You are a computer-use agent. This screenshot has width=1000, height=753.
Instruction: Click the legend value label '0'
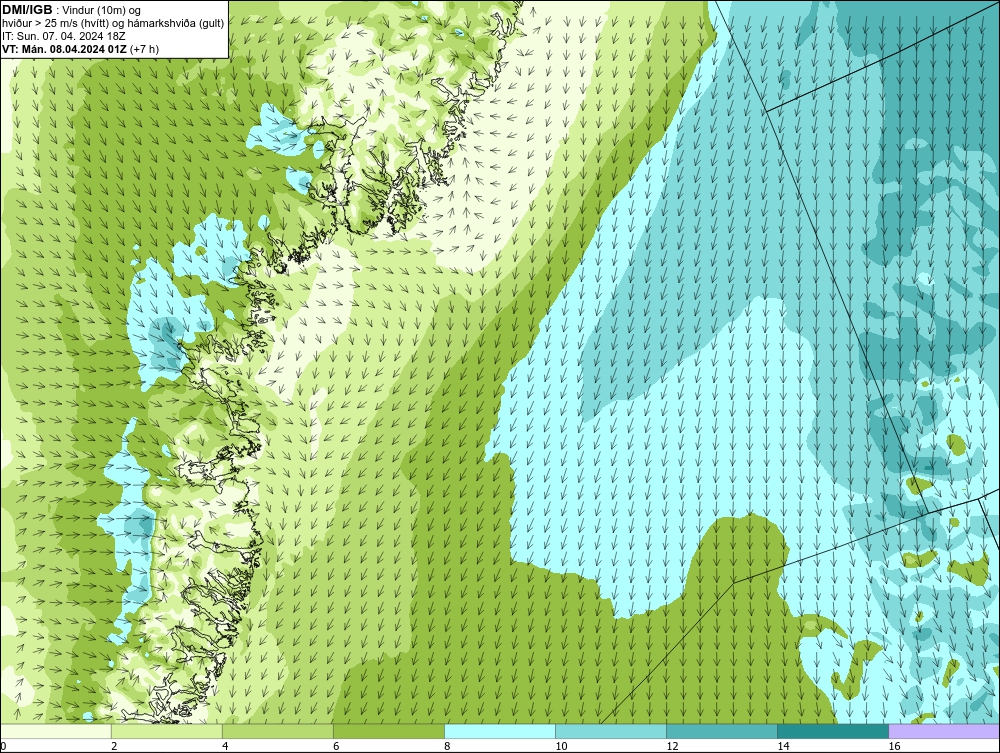coord(3,746)
